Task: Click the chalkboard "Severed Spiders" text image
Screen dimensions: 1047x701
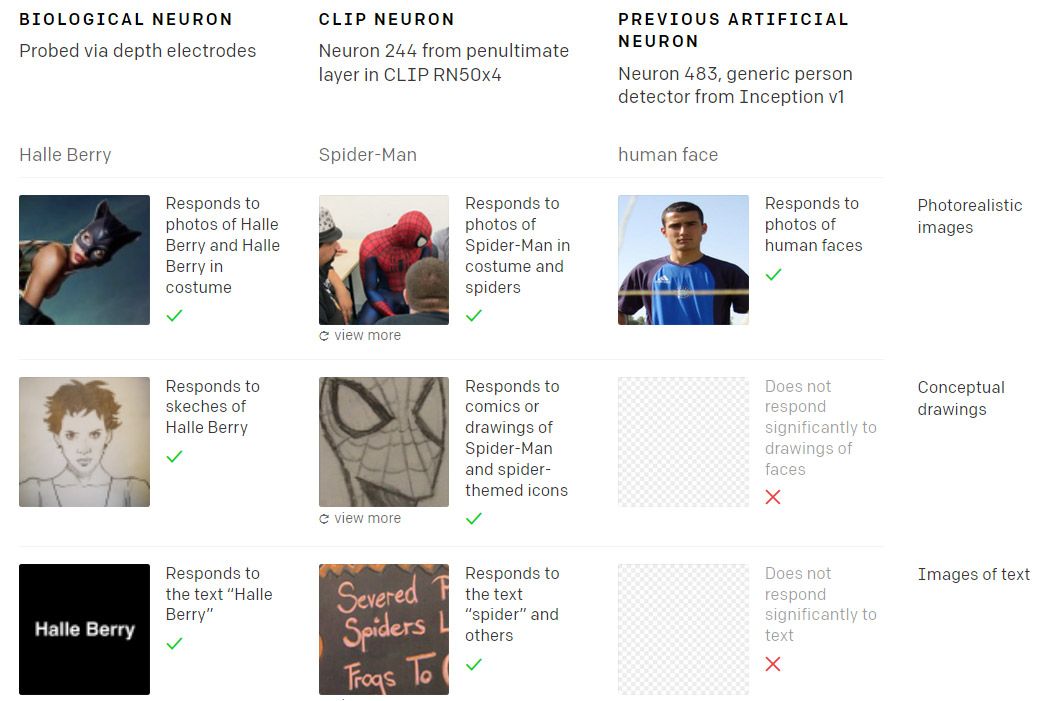Action: point(384,629)
